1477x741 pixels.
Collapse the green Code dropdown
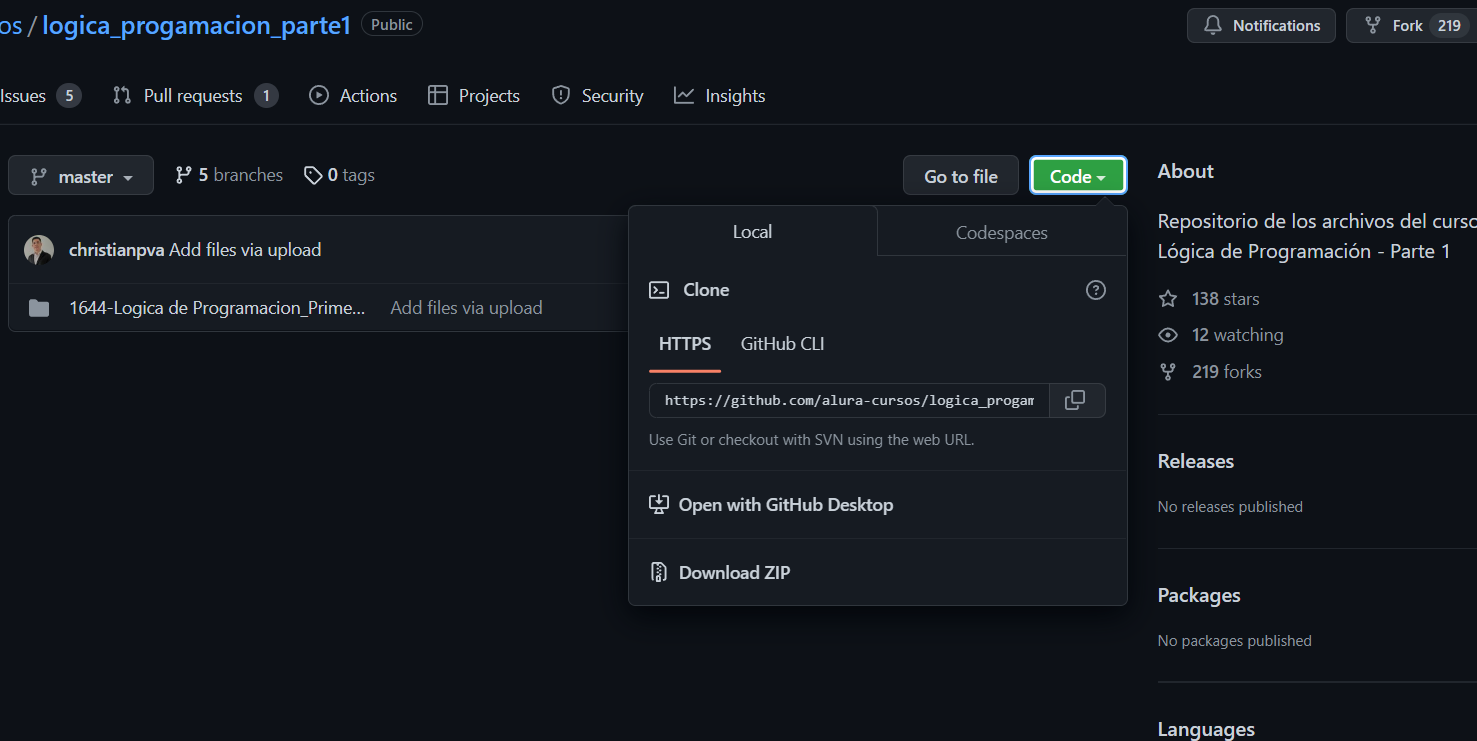[1078, 176]
